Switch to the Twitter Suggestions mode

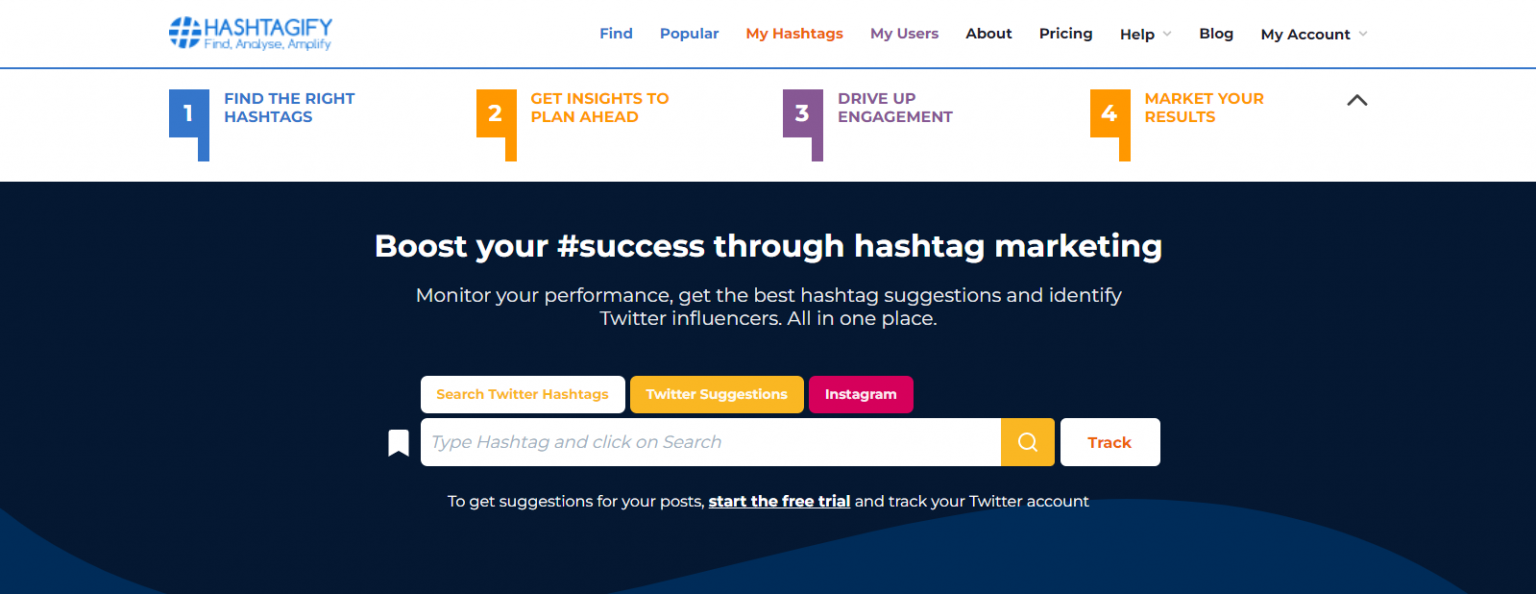click(716, 394)
